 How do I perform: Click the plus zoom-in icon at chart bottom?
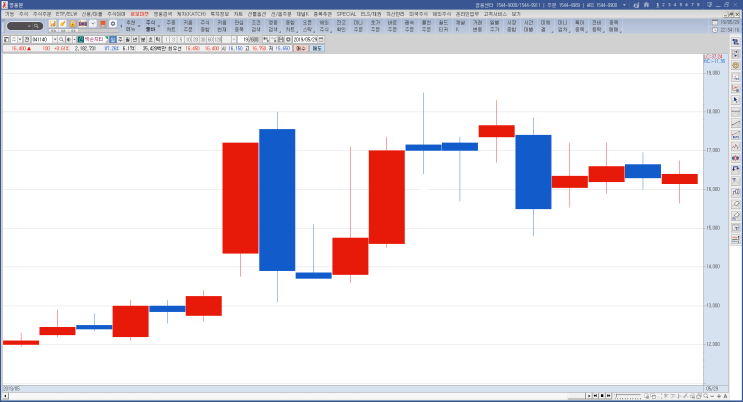tap(719, 396)
